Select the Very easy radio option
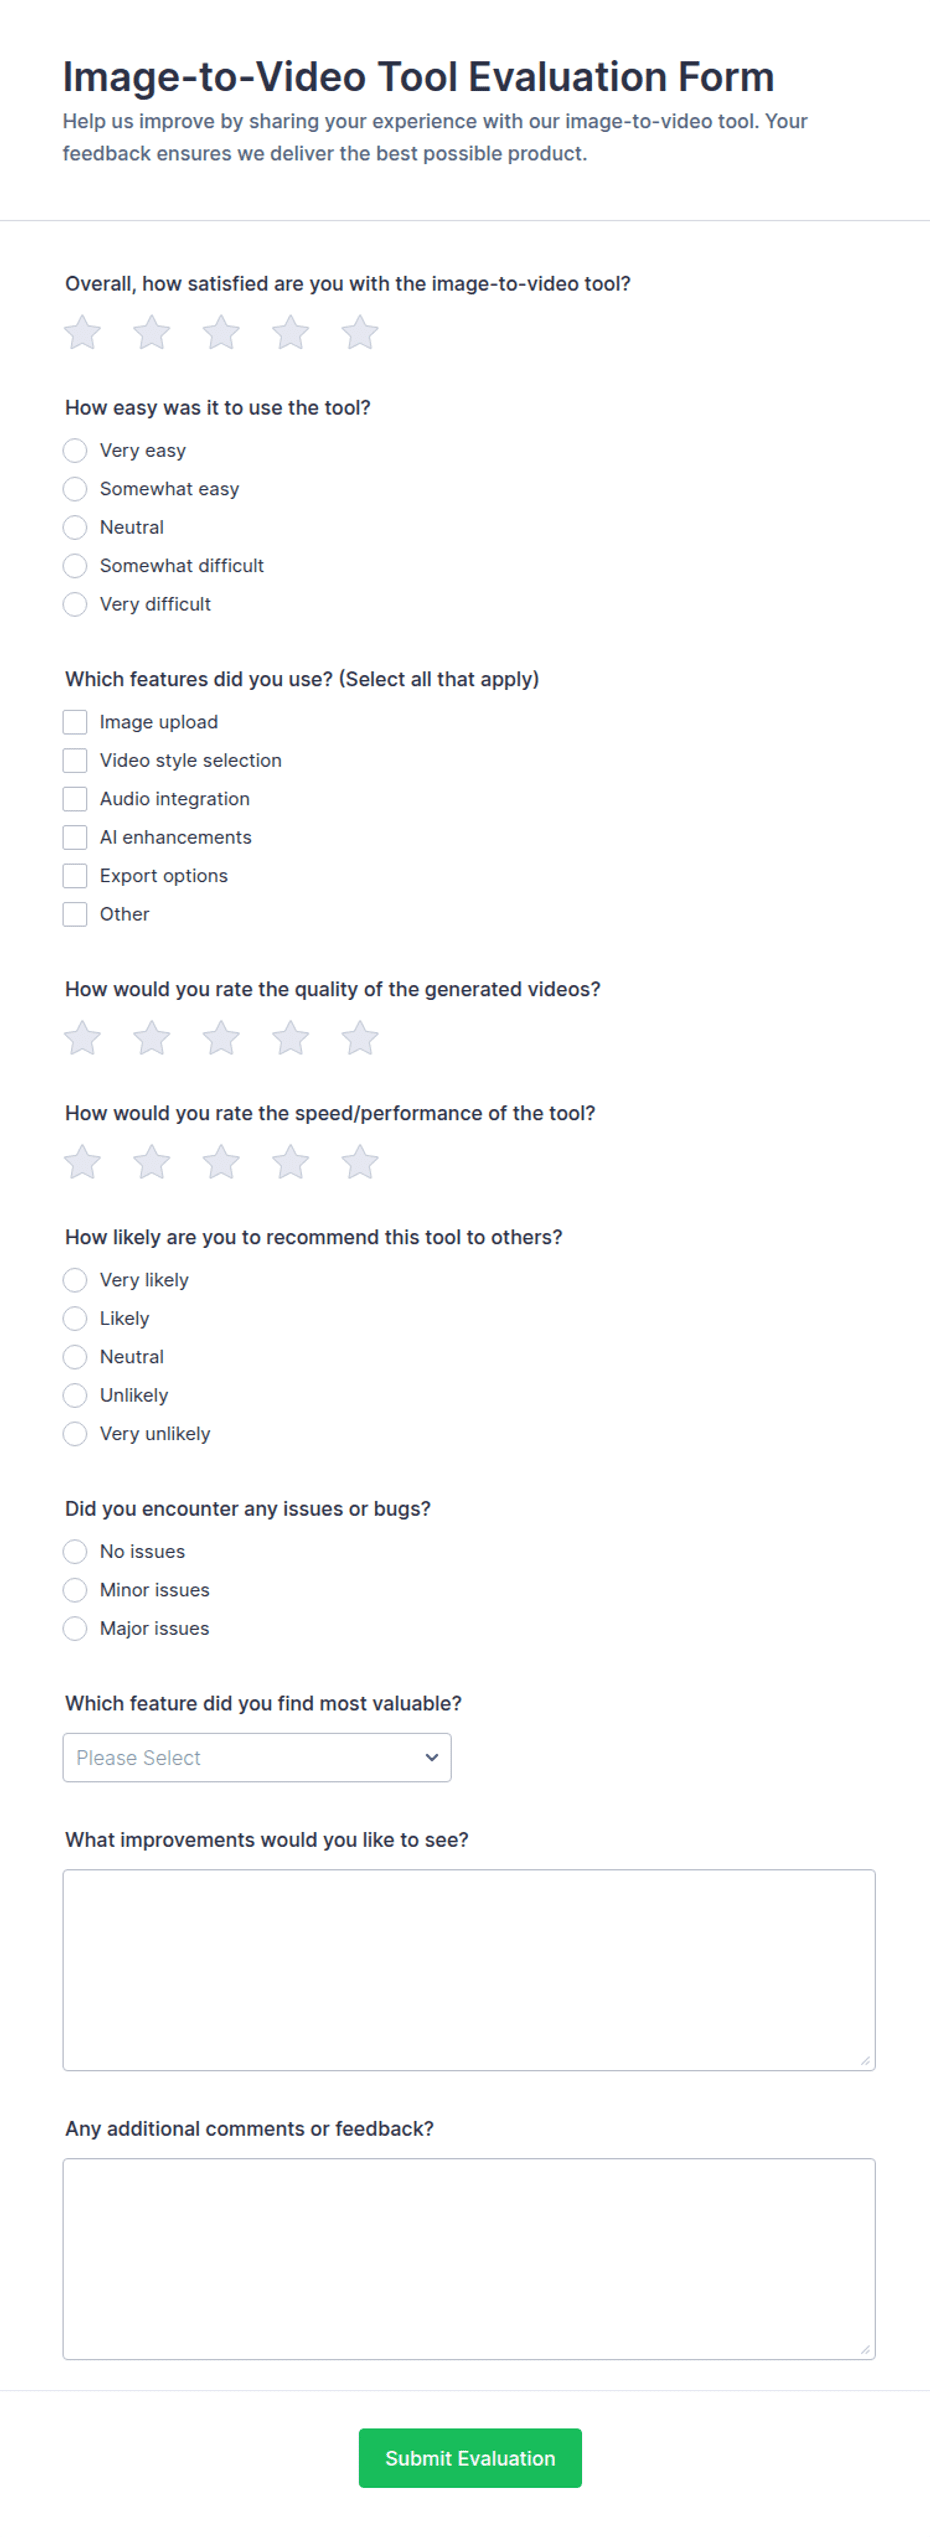The image size is (930, 2537). tap(75, 451)
